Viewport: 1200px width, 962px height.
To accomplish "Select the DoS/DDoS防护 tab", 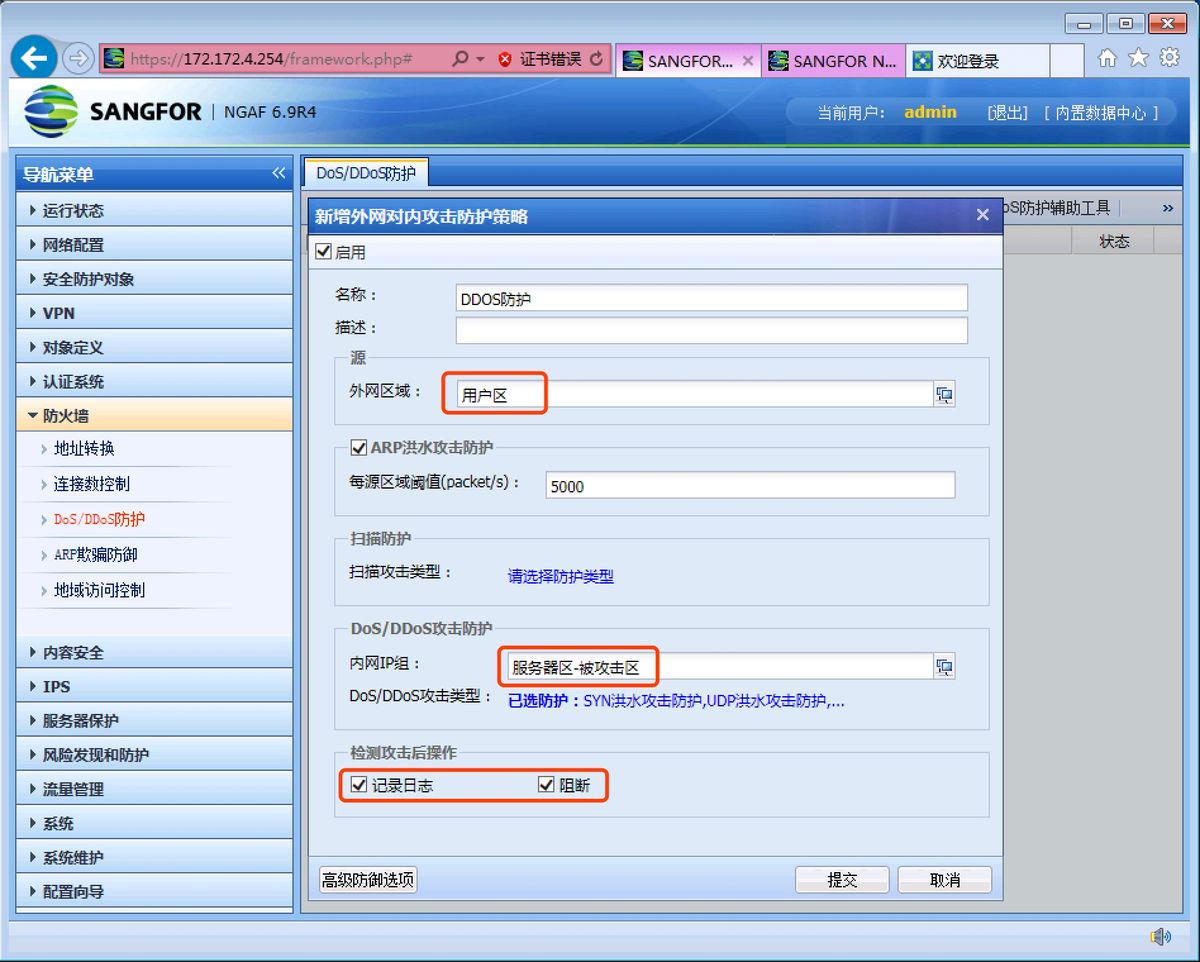I will tap(365, 172).
